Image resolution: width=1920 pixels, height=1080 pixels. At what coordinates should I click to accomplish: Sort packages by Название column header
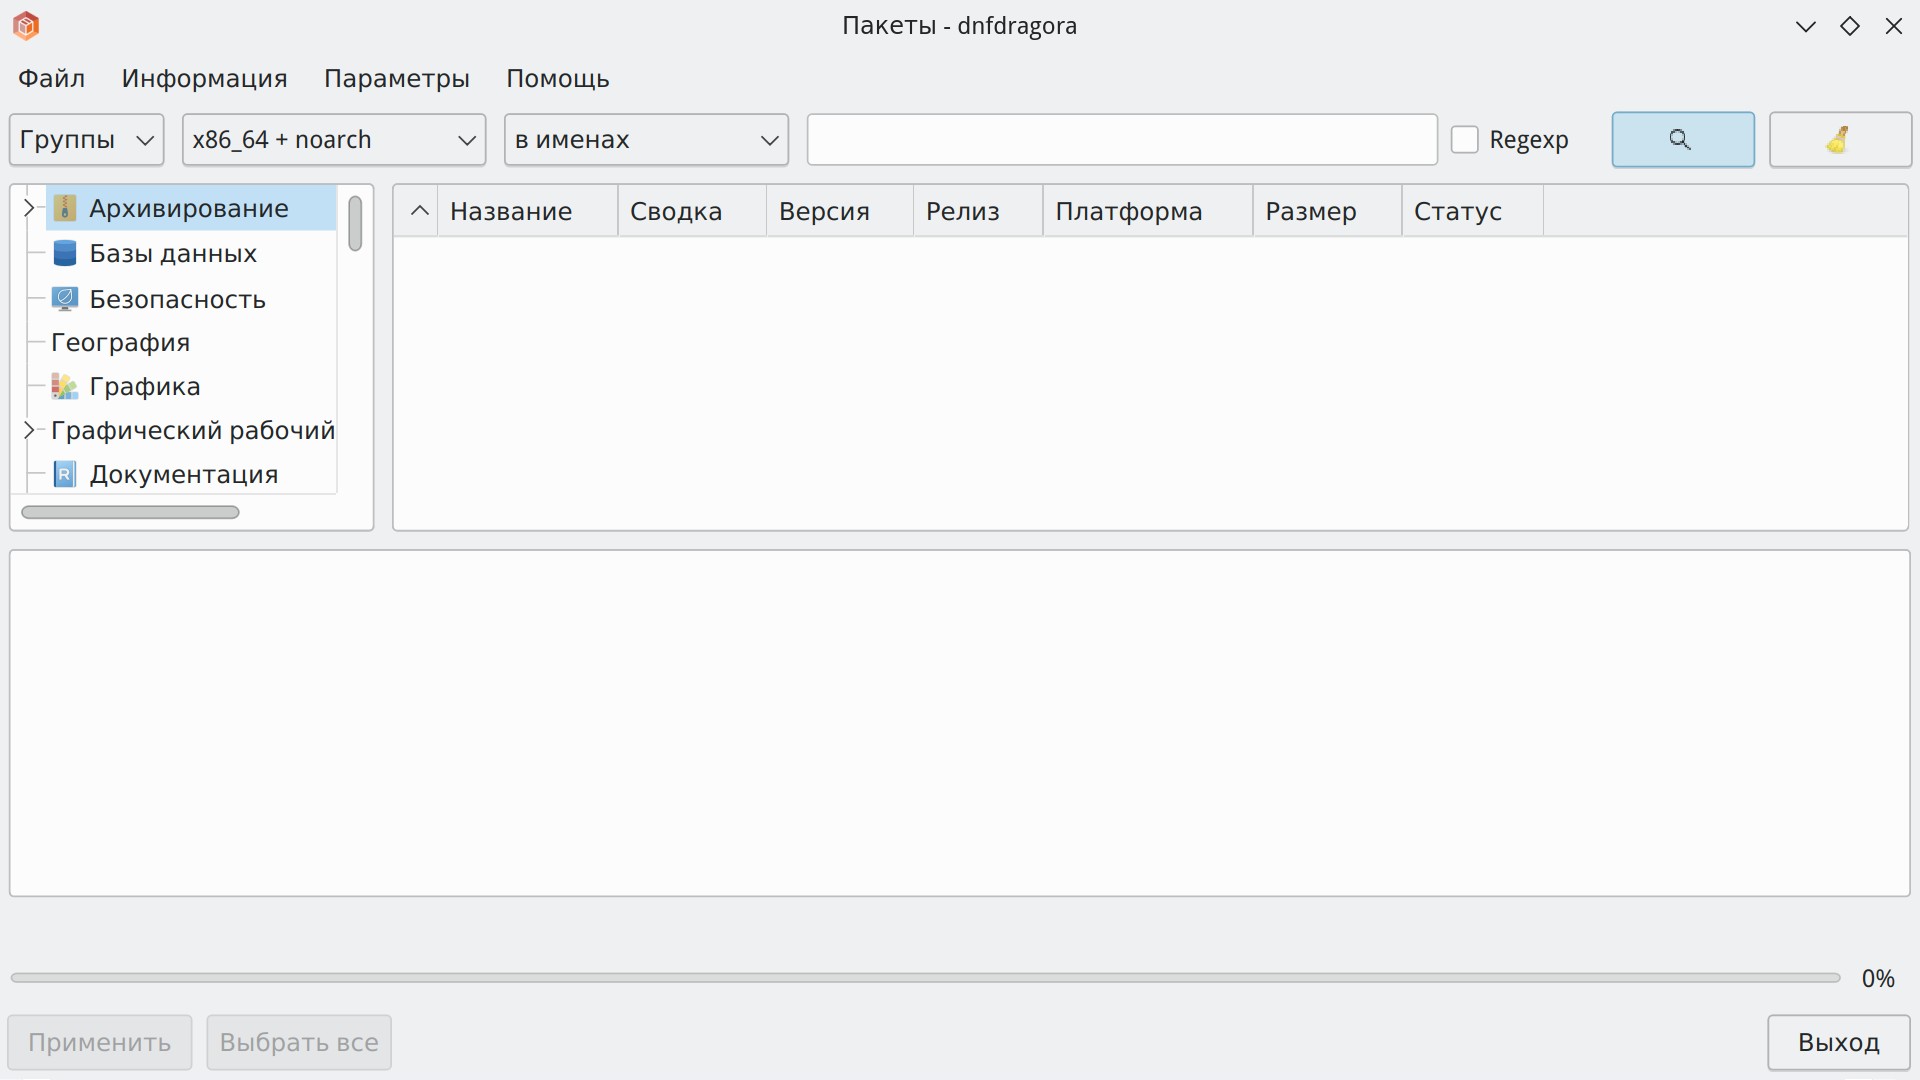(511, 212)
